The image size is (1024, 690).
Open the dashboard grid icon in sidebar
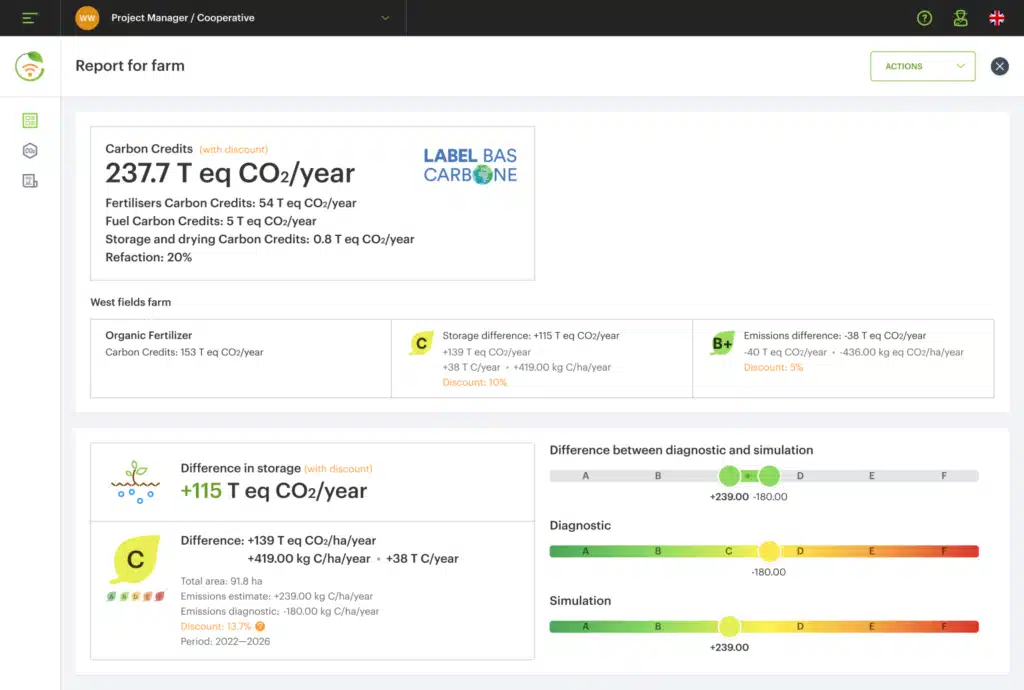pos(30,121)
